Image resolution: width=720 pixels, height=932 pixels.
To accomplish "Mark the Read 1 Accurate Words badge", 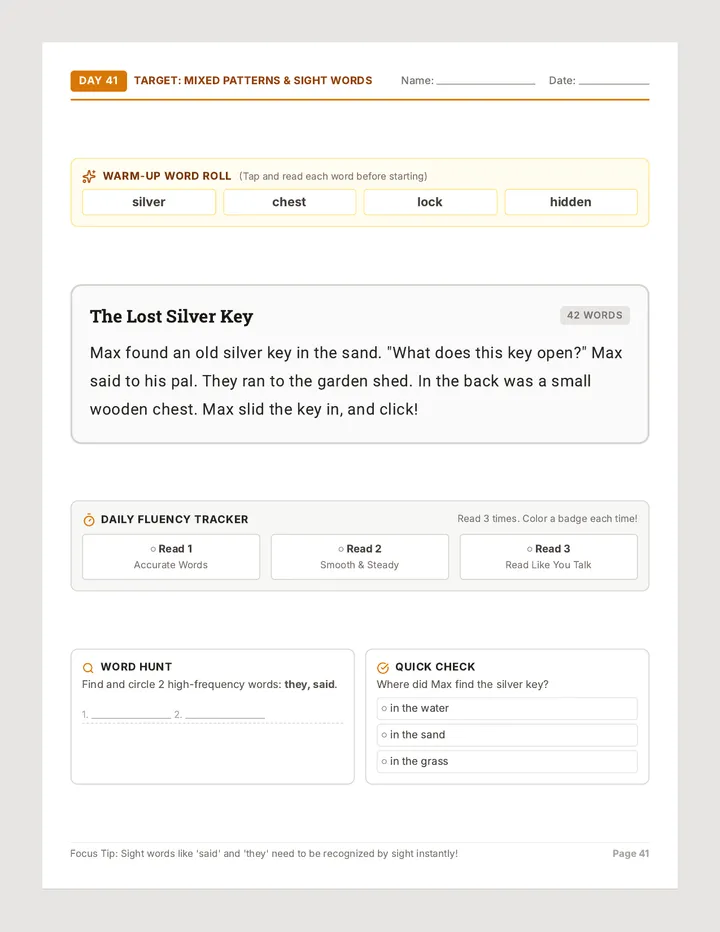I will click(x=171, y=557).
